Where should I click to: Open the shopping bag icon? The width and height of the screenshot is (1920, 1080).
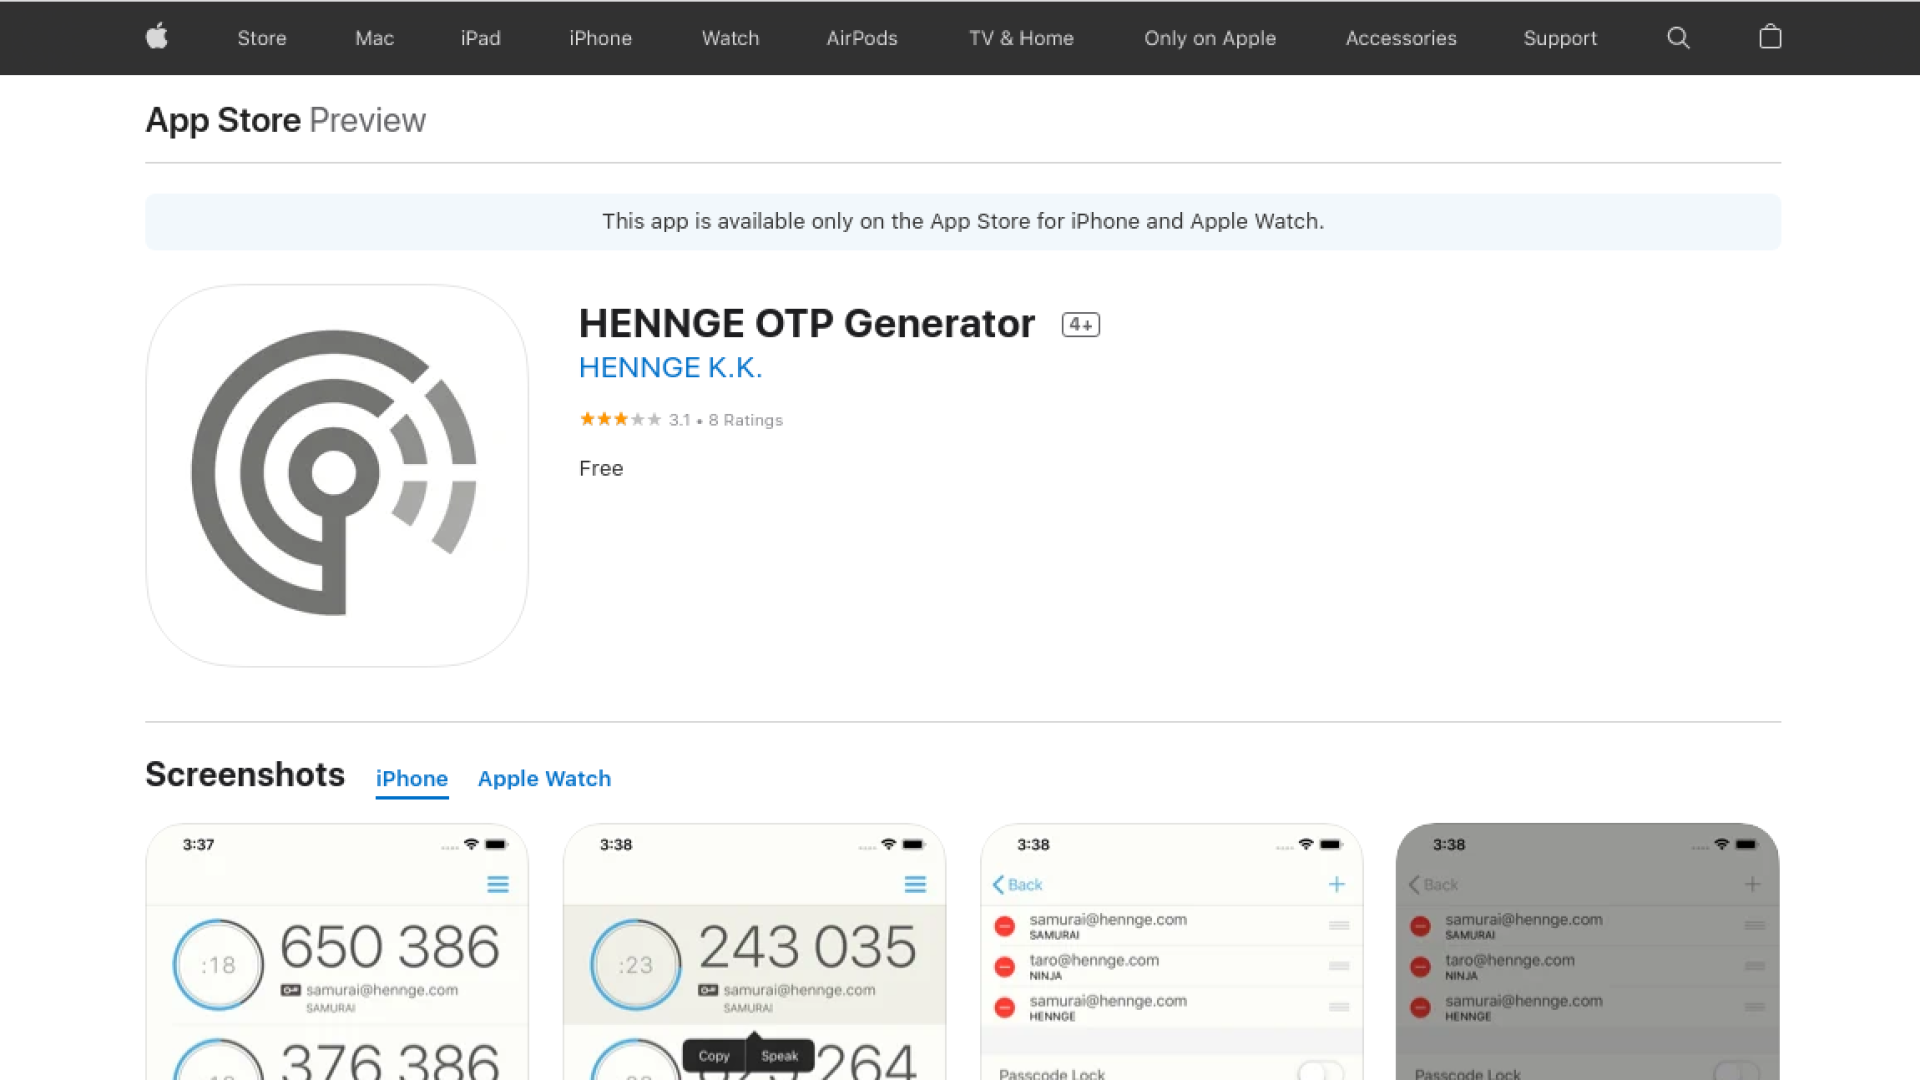coord(1770,38)
